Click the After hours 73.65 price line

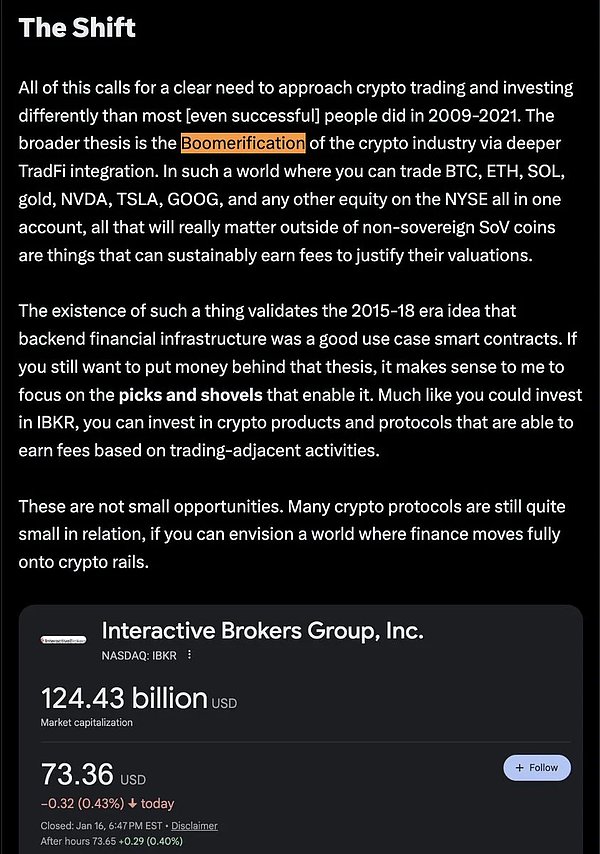[112, 841]
